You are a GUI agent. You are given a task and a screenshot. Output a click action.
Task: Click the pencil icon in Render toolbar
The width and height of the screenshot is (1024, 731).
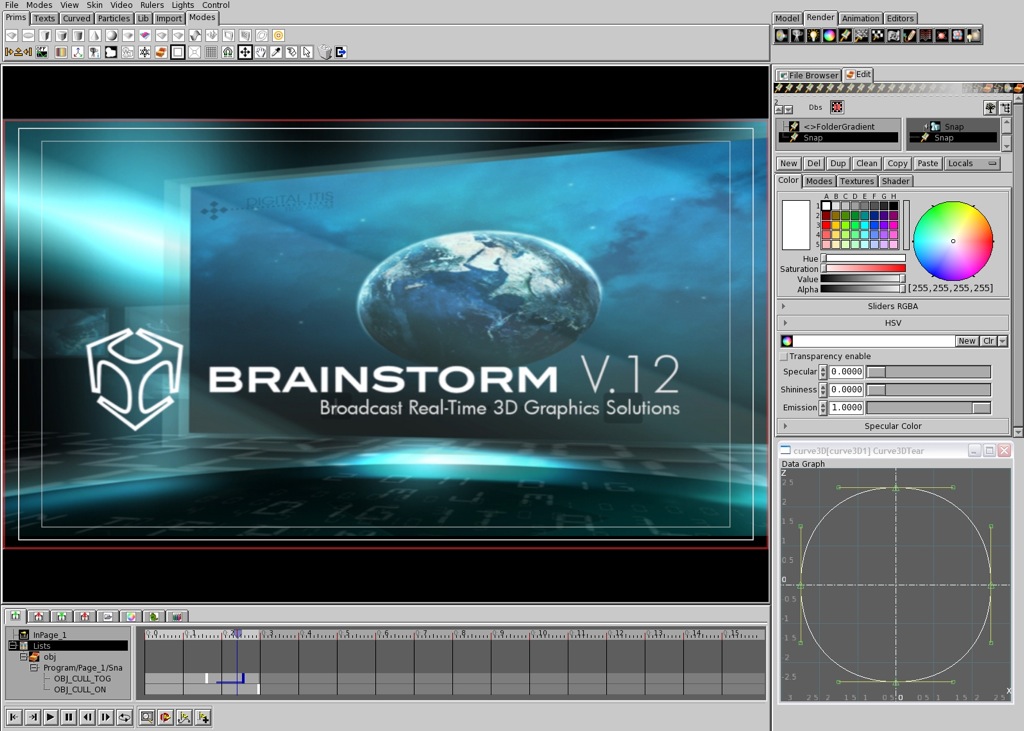(x=910, y=36)
